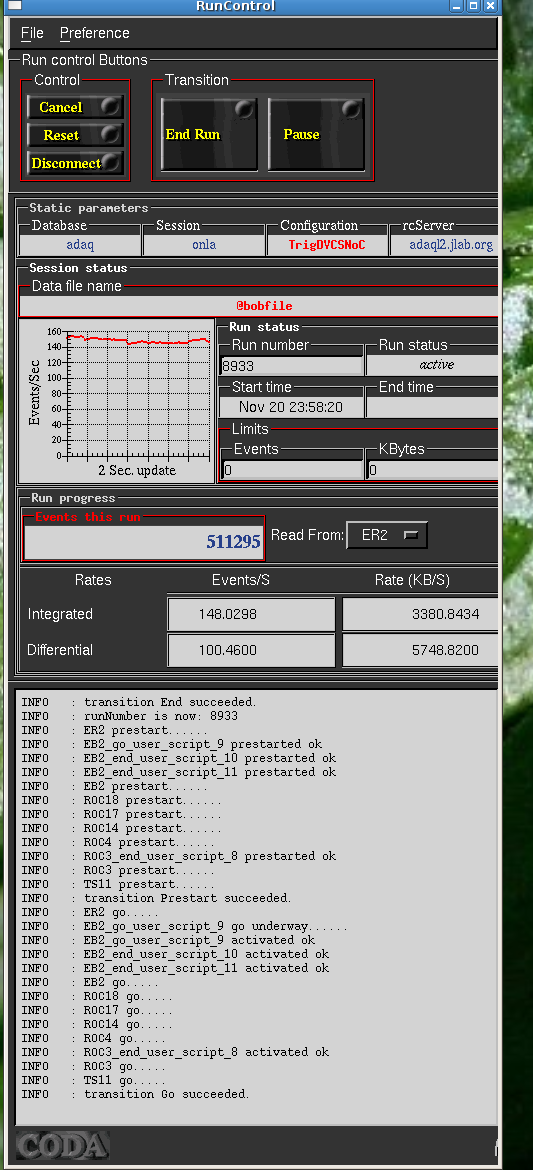Click the adaq database field
The height and width of the screenshot is (1171, 533).
tap(81, 244)
